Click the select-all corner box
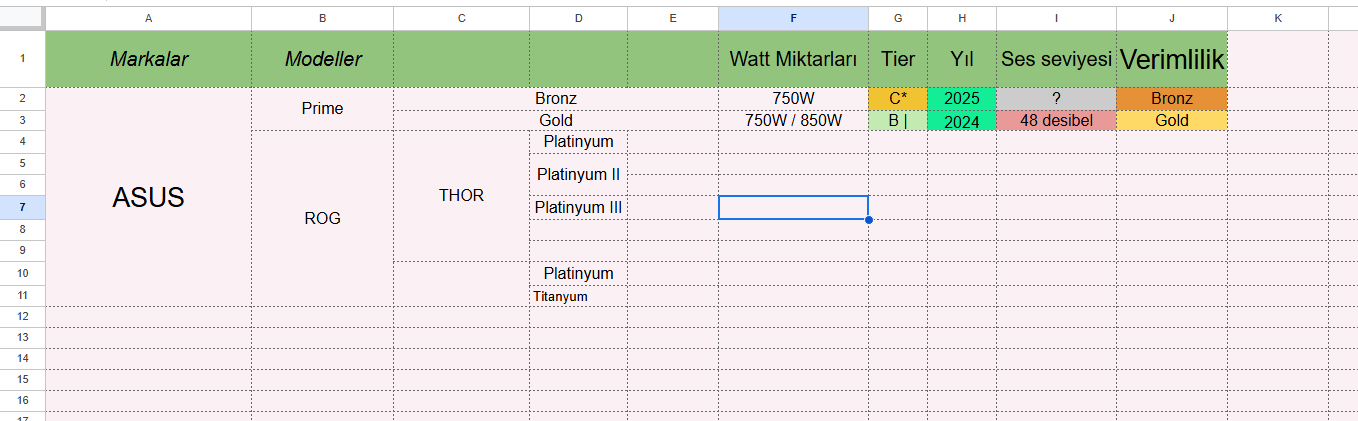The image size is (1358, 421). click(22, 18)
